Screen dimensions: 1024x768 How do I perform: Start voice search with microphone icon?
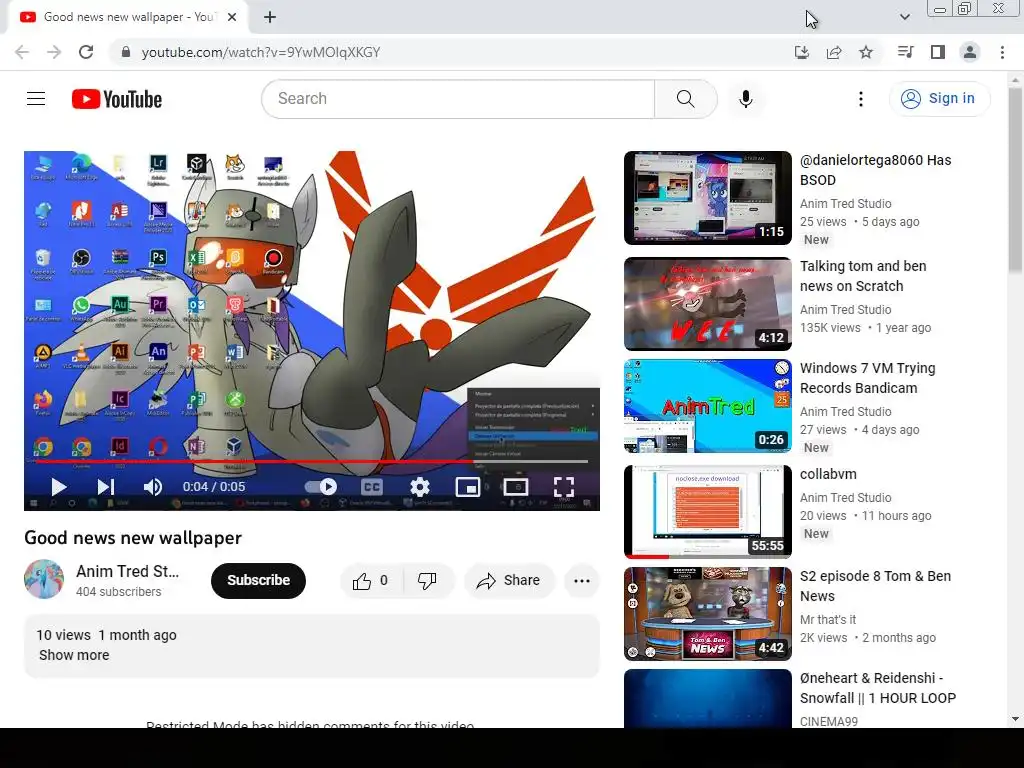746,99
